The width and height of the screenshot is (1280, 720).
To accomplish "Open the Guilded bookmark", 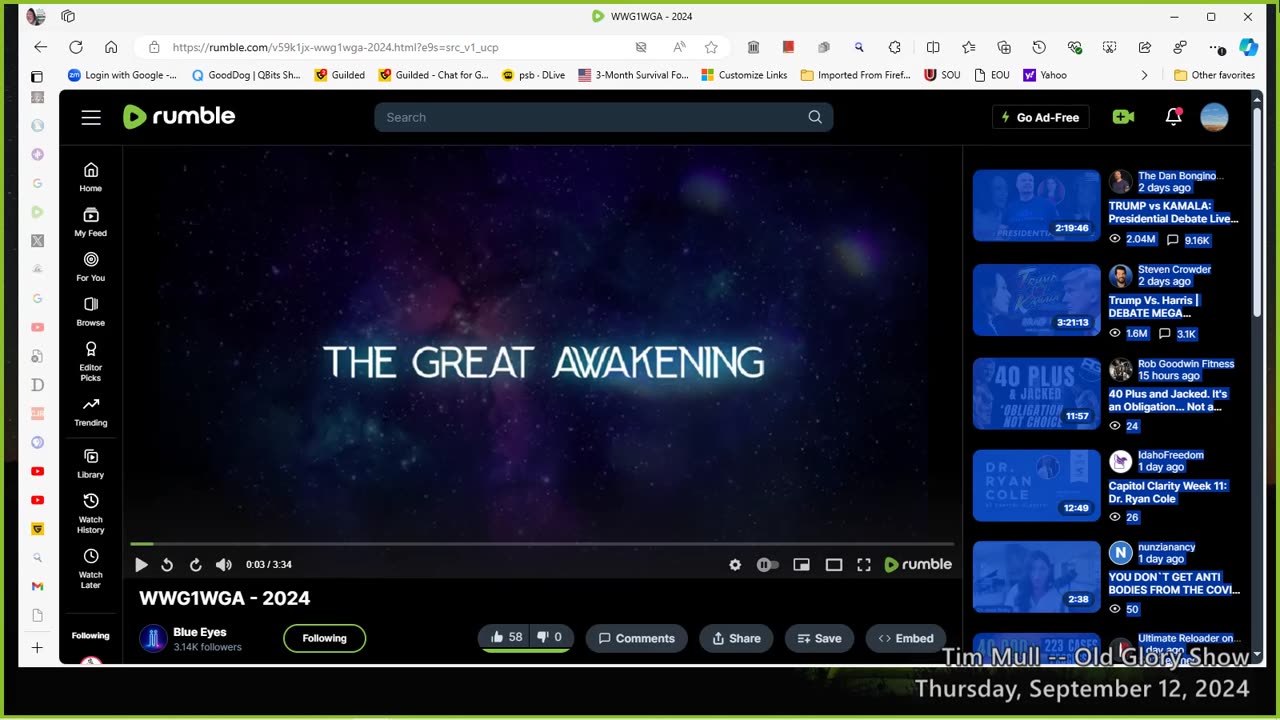I will tap(340, 75).
